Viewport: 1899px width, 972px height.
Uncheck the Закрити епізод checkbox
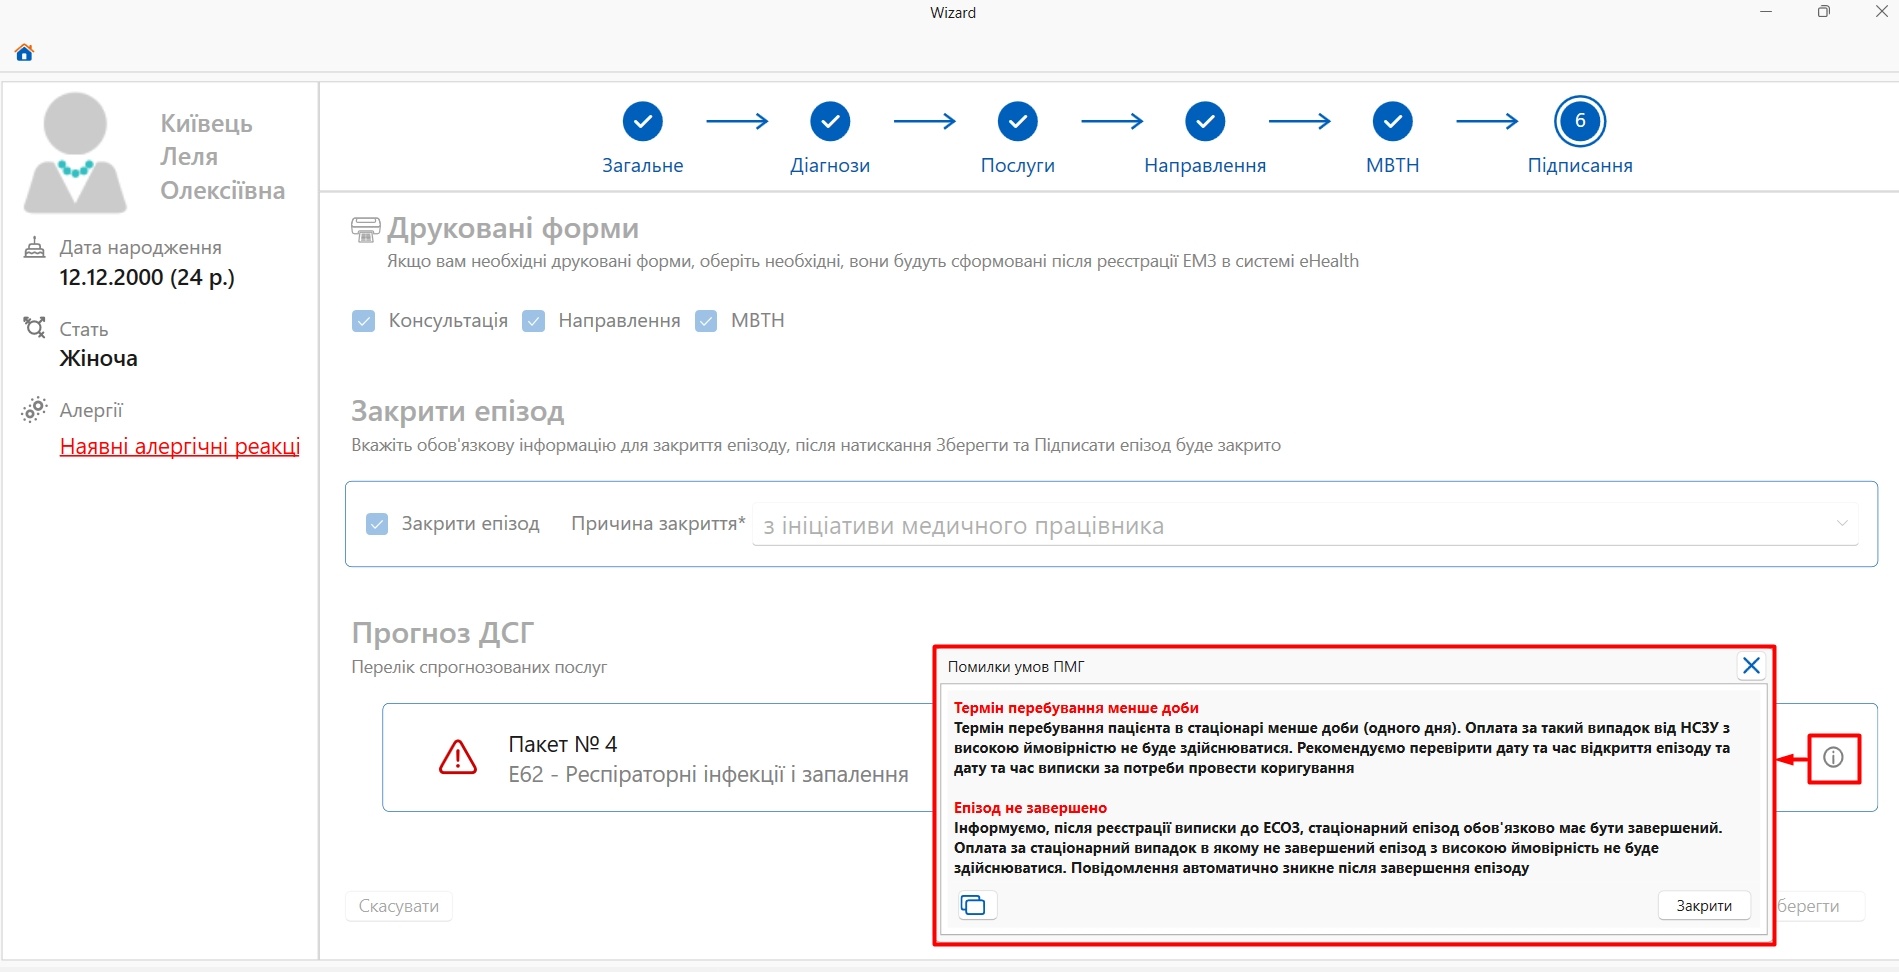[377, 524]
